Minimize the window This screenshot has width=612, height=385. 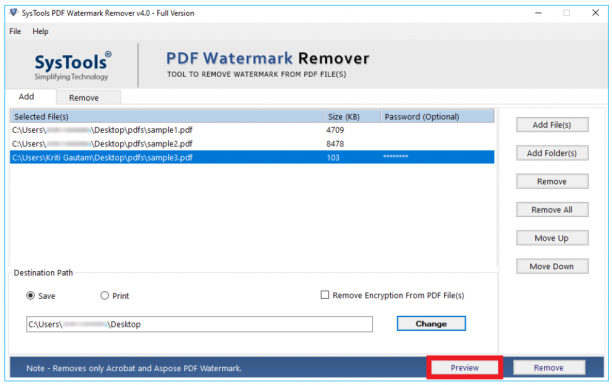coord(538,13)
